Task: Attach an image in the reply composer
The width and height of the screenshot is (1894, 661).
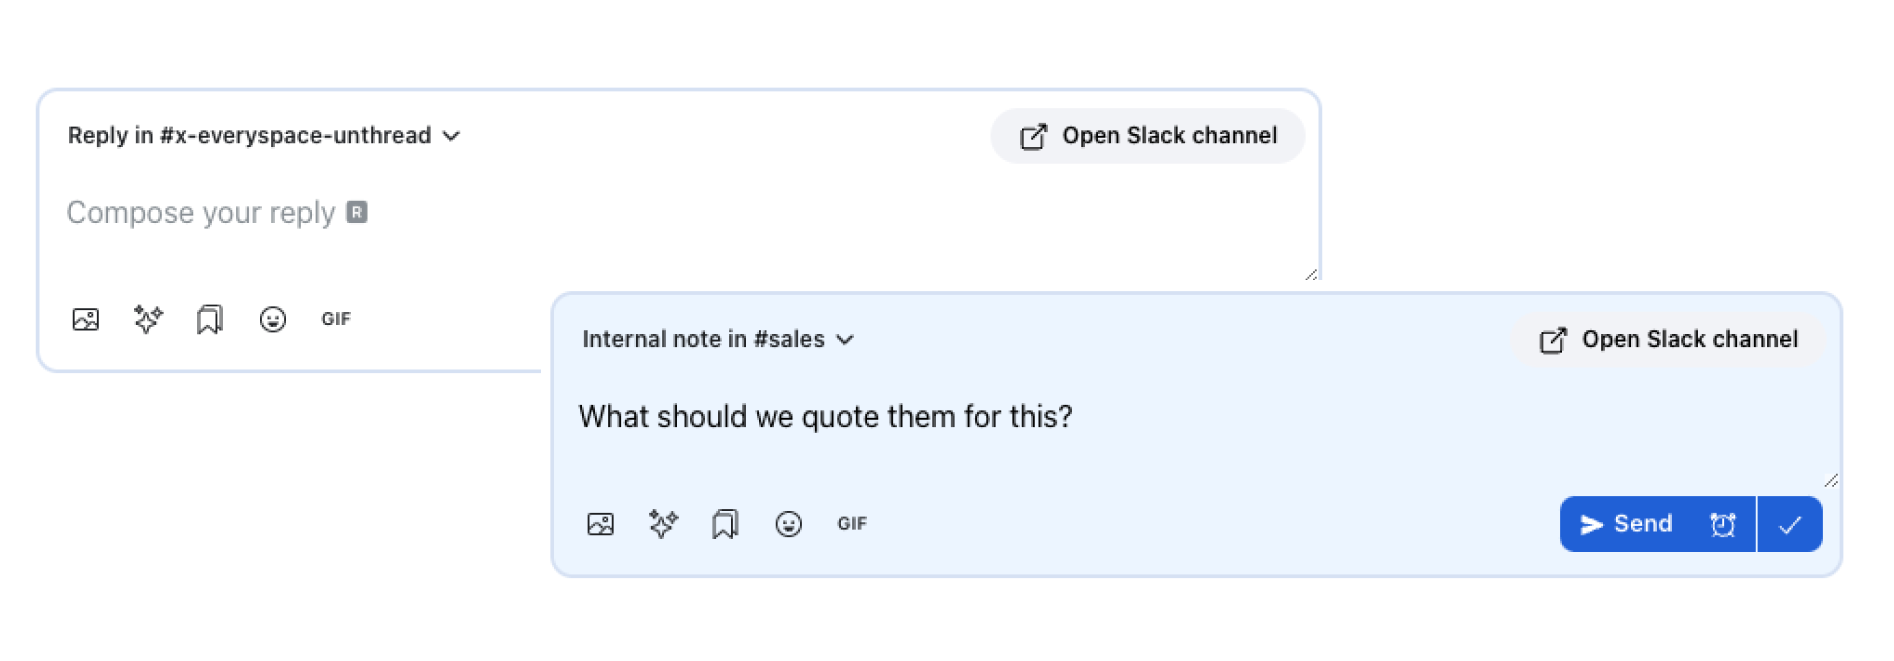Action: [86, 320]
